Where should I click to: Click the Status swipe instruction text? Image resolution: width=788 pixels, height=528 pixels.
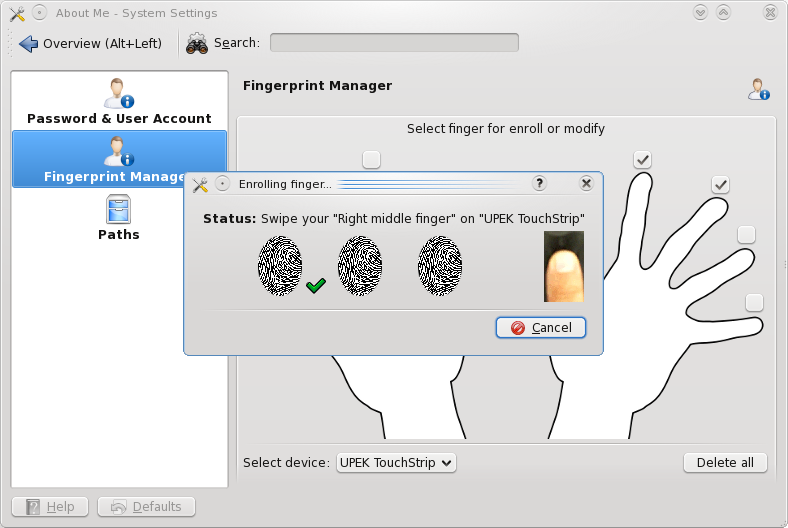point(393,219)
